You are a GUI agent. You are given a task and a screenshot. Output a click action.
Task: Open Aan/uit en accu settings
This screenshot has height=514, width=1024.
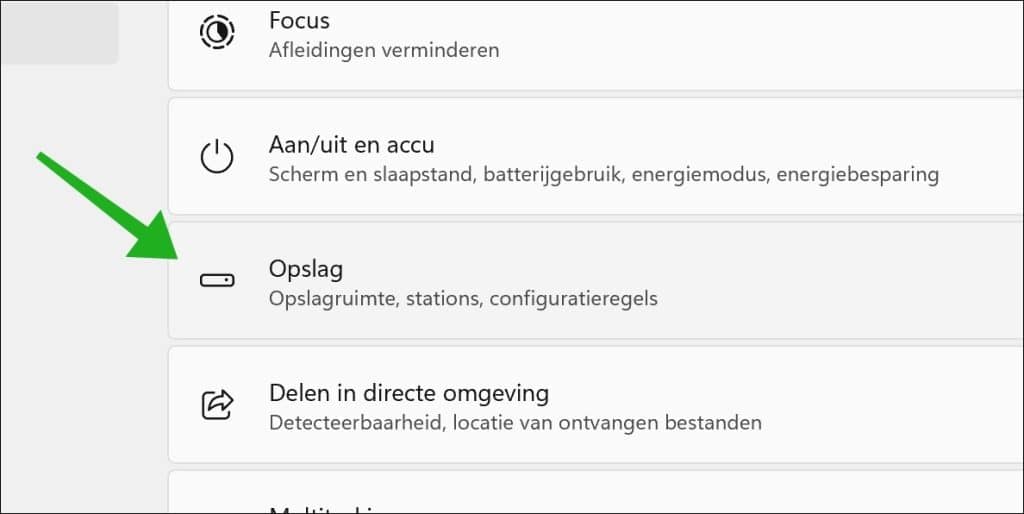(x=351, y=145)
